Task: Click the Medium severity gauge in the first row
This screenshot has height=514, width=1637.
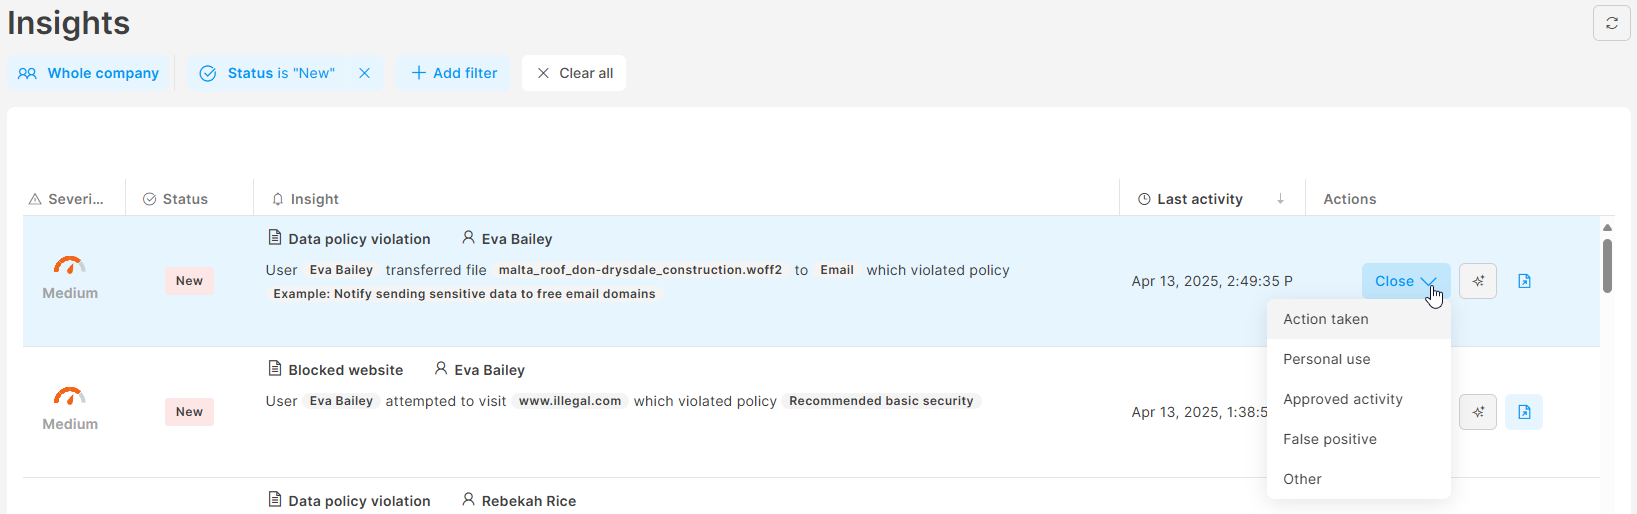Action: click(69, 265)
